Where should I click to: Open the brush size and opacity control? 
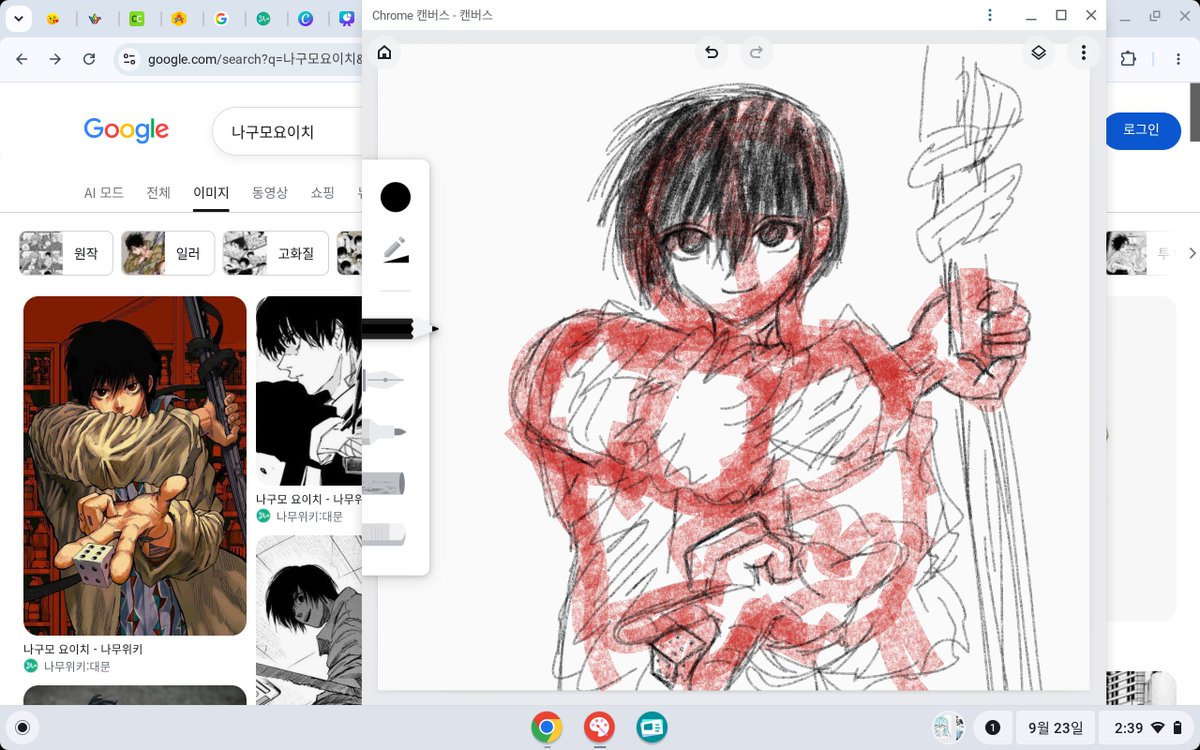pyautogui.click(x=396, y=250)
